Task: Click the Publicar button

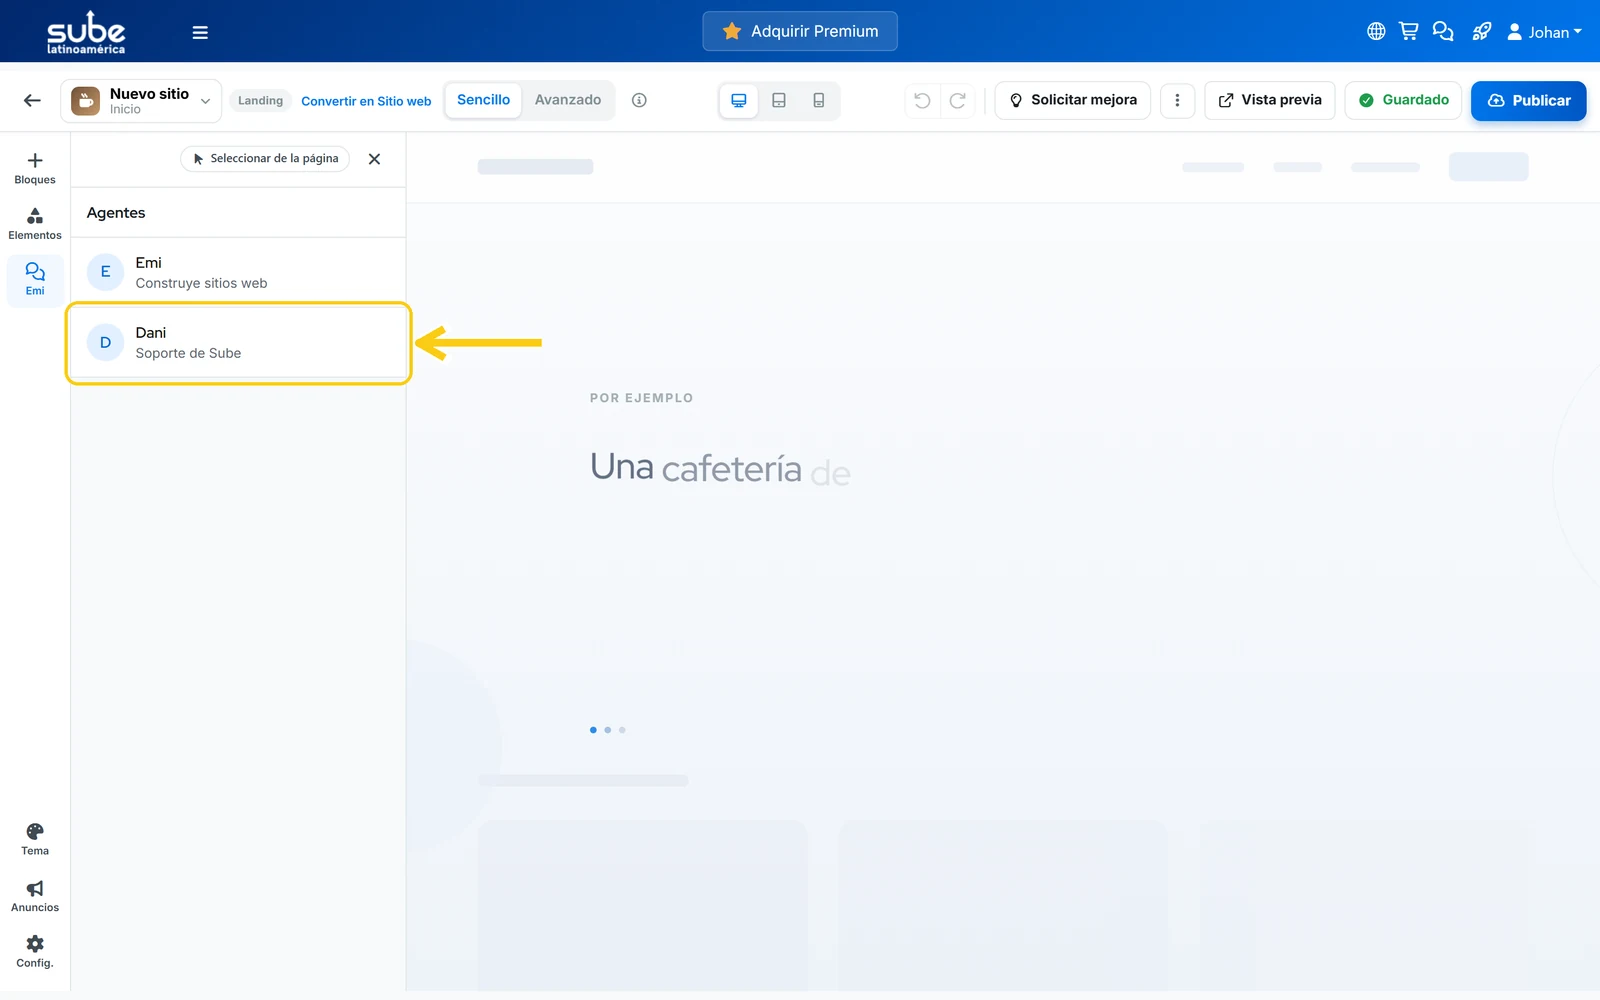Action: click(1529, 101)
